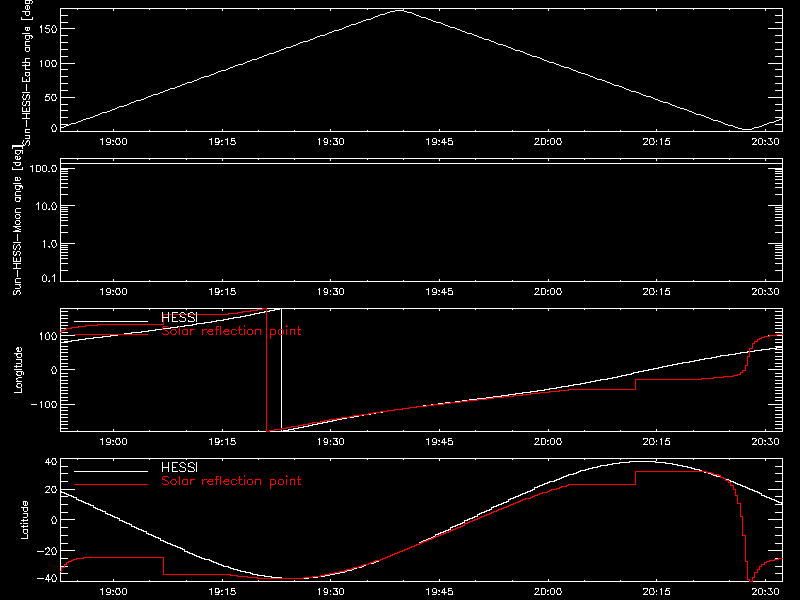Click the -20 tick on Latitude axis

(x=47, y=551)
